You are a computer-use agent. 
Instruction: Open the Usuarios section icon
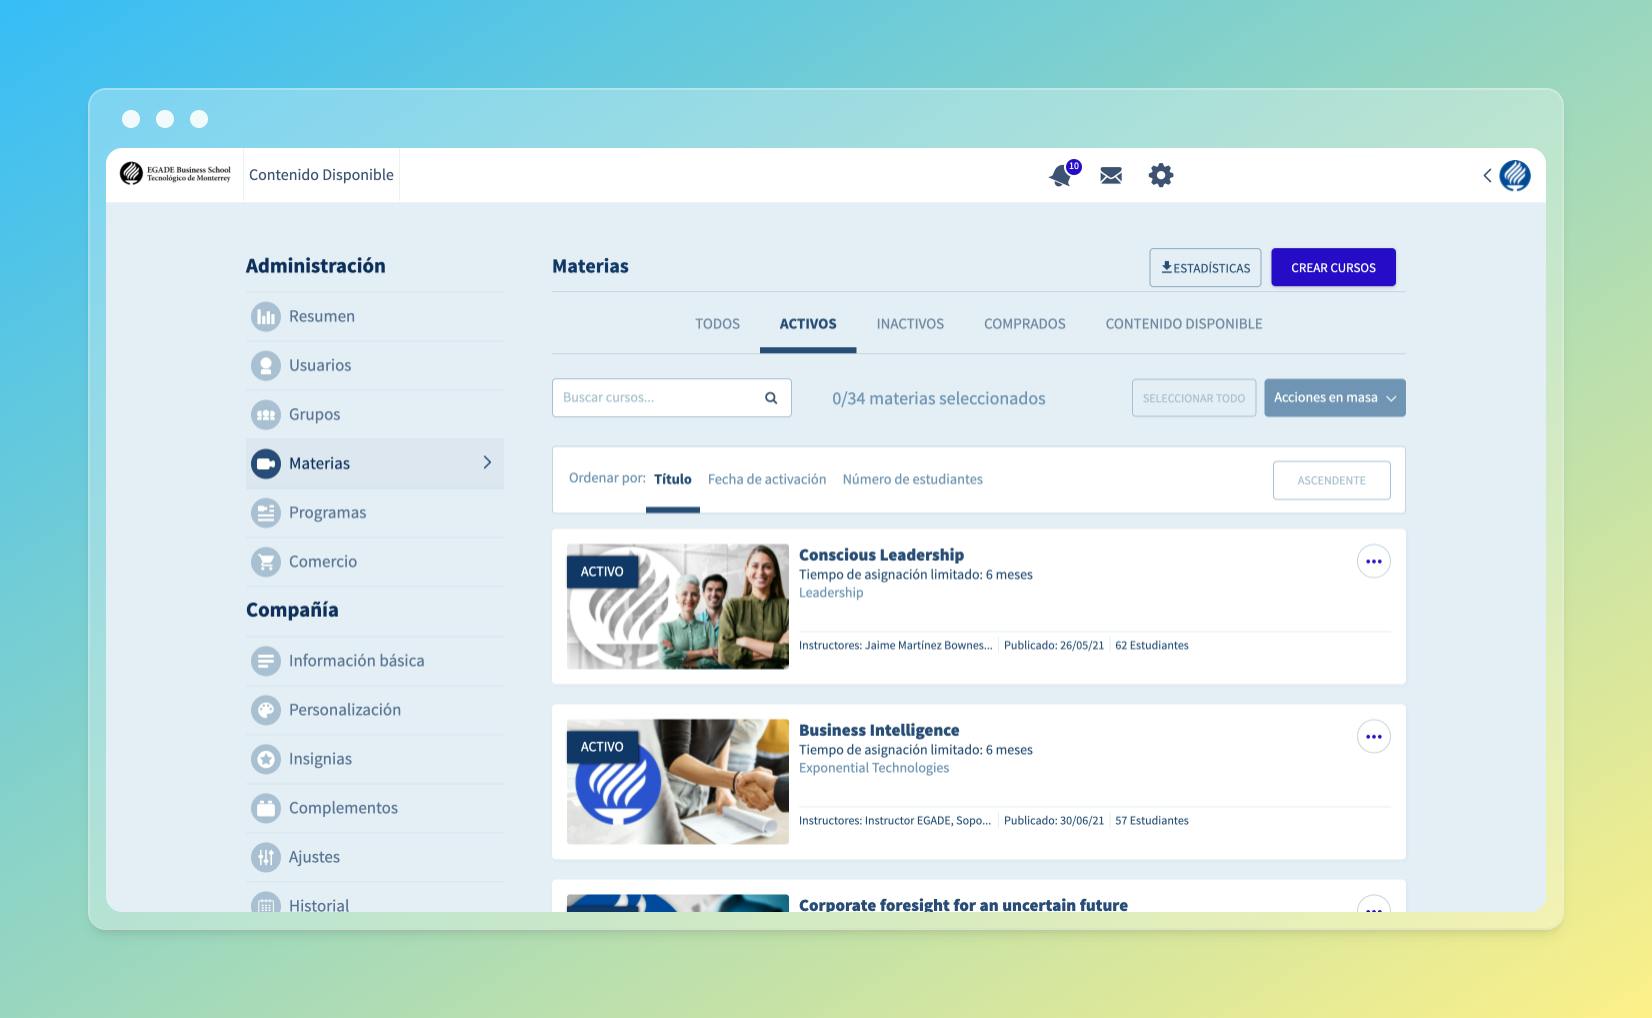[x=265, y=365]
